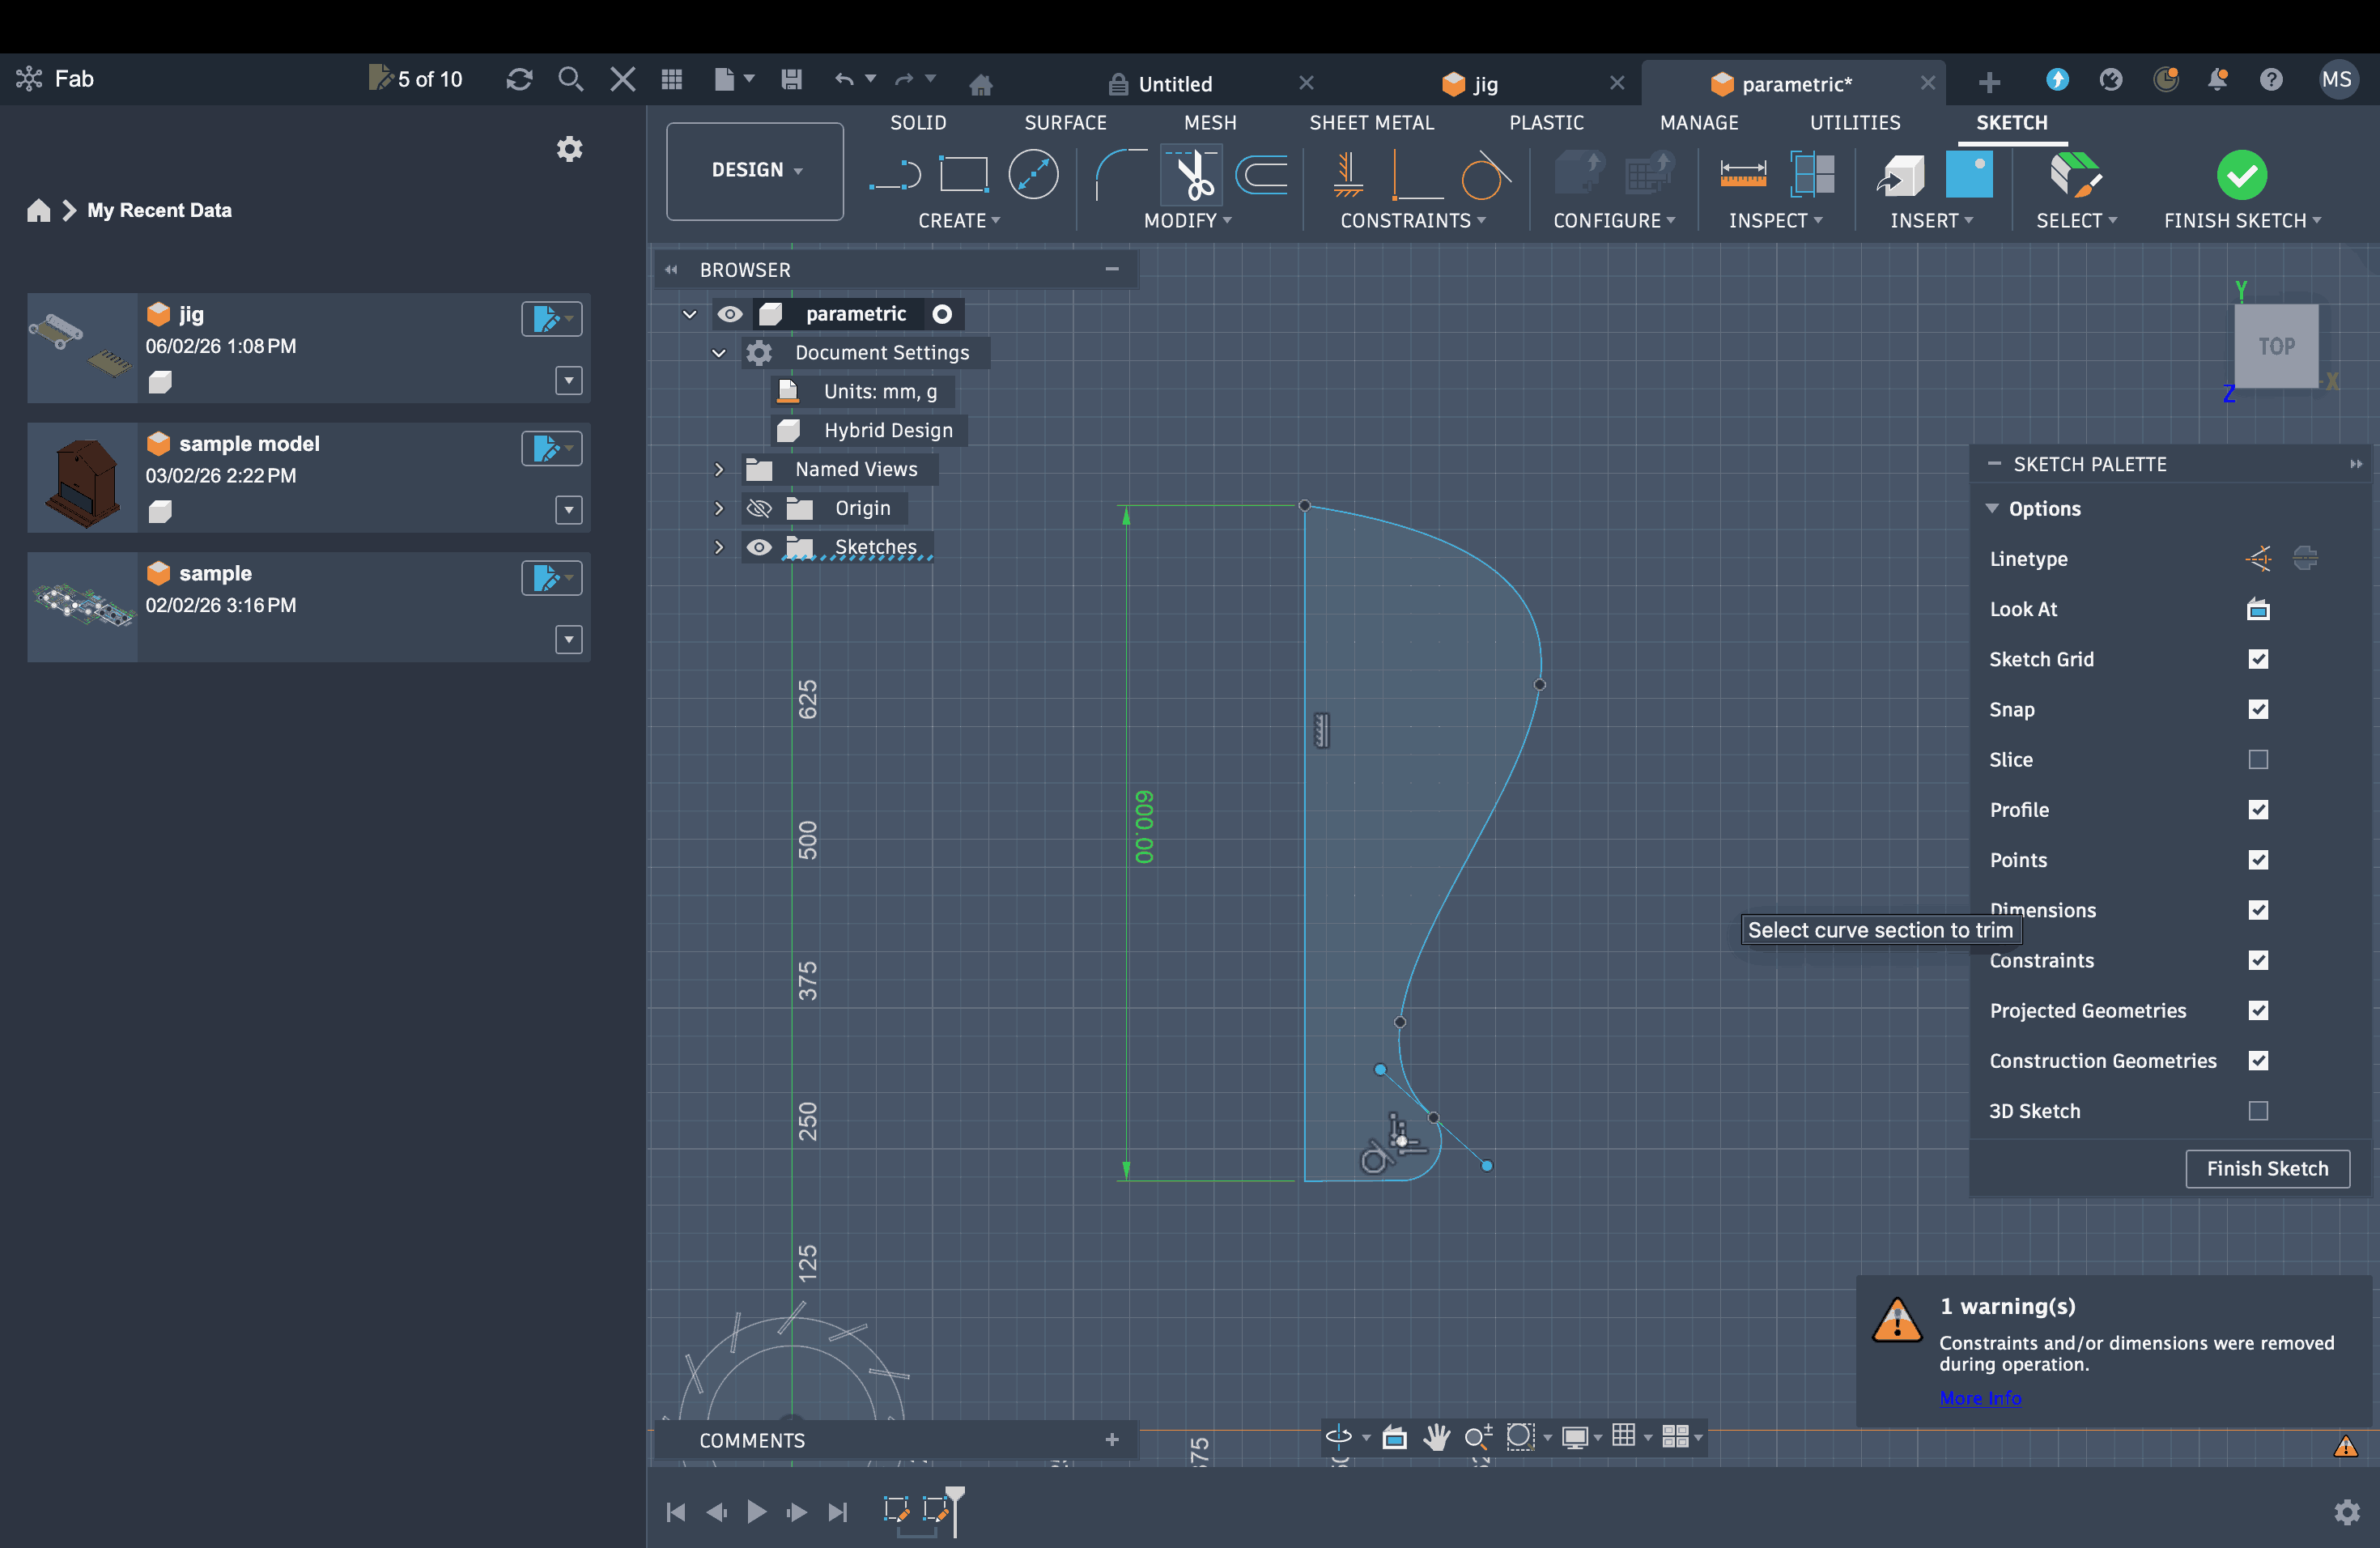Choose the 2-Point Rectangle tool
This screenshot has height=1548, width=2380.
click(963, 176)
